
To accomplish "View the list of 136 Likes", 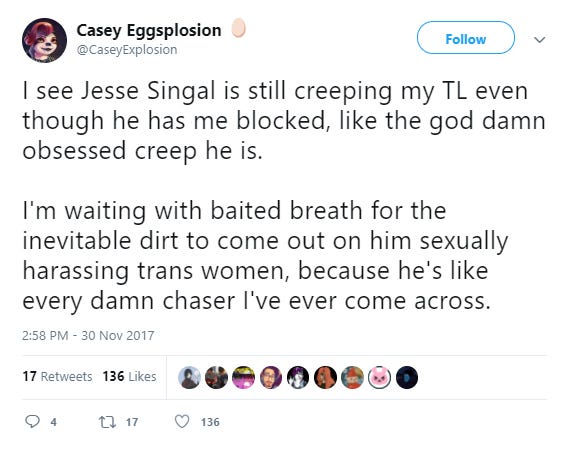I will (x=129, y=377).
